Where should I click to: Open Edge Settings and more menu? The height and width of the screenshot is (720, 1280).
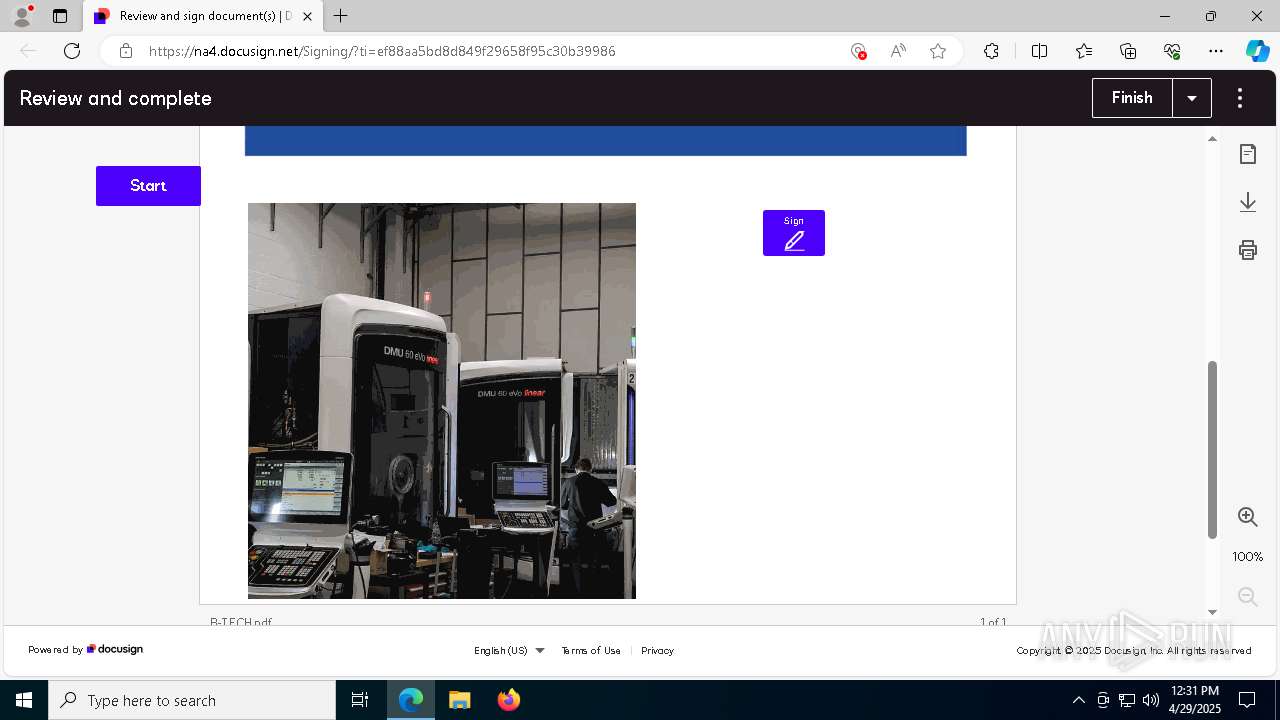click(x=1216, y=51)
